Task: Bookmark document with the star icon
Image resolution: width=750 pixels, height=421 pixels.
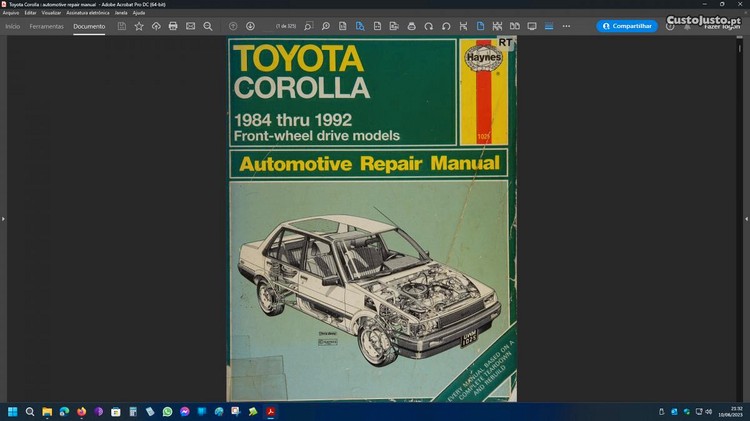Action: click(139, 26)
